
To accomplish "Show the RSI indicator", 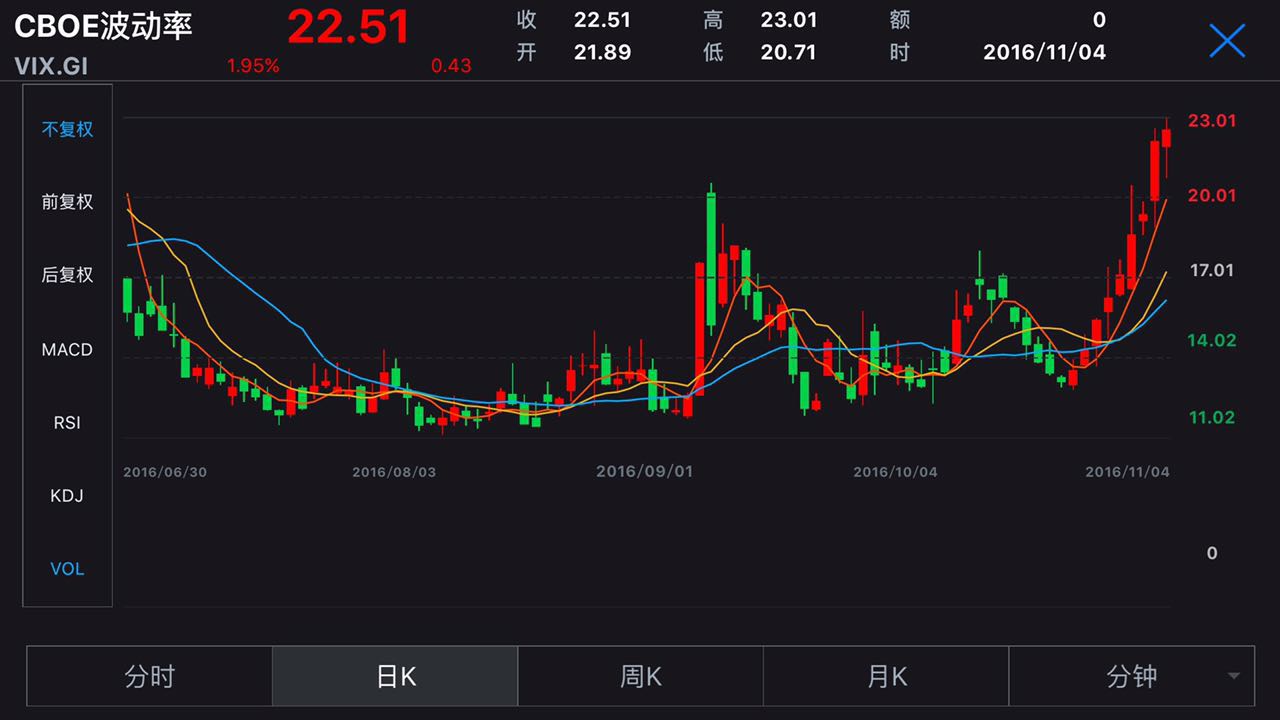I will point(67,423).
